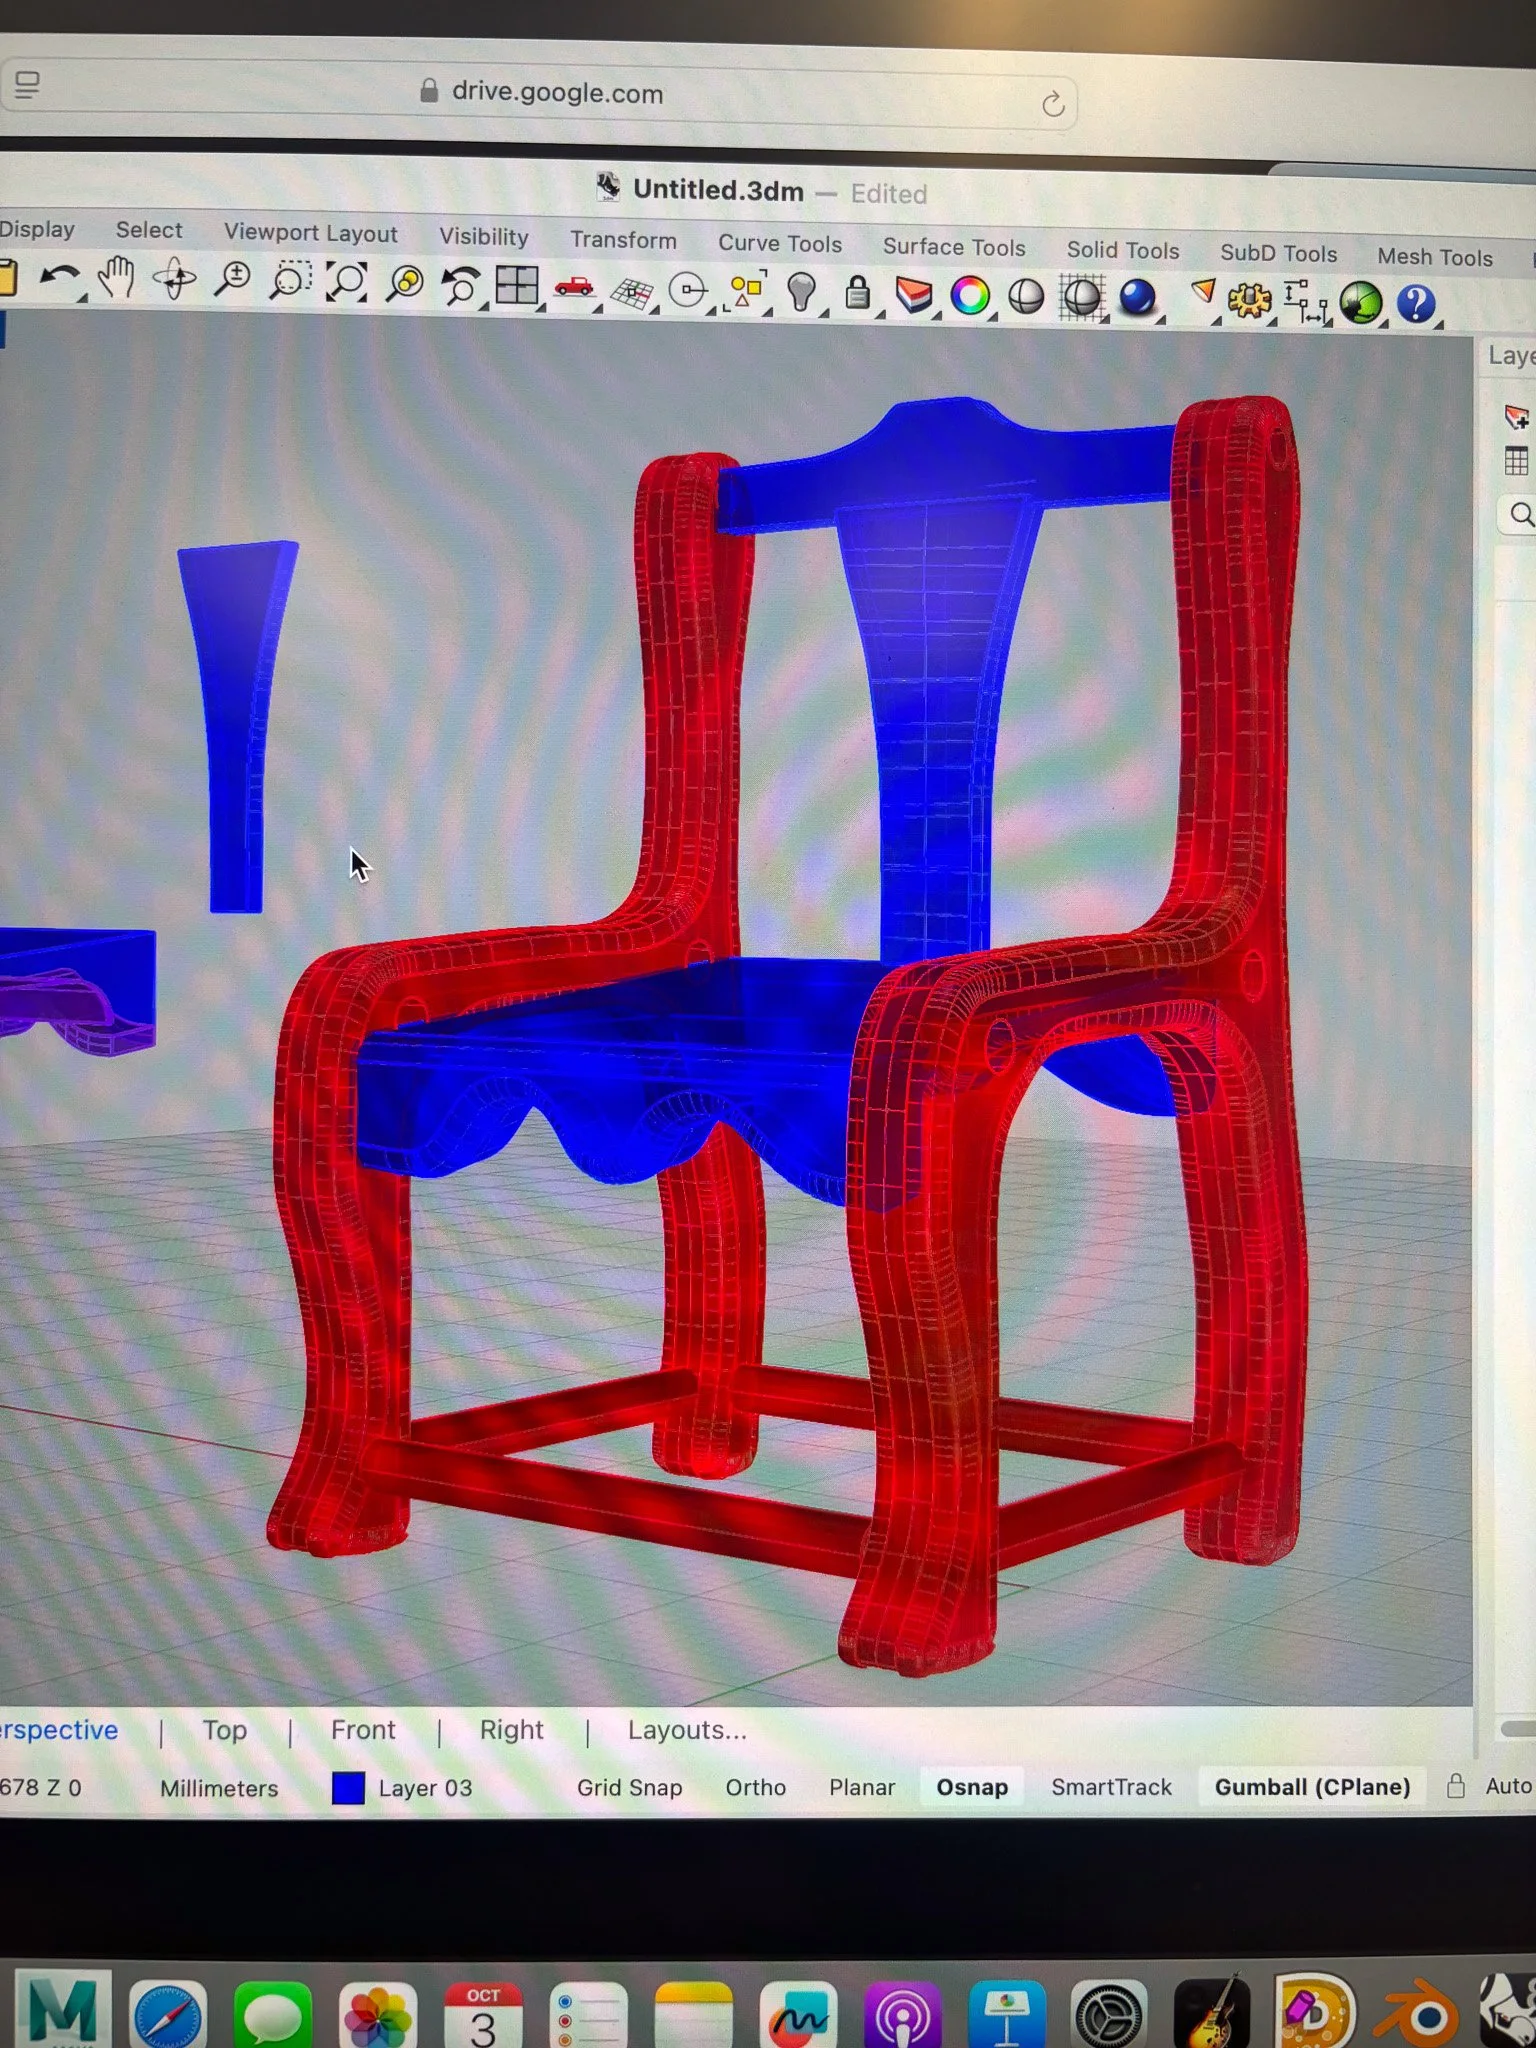
Task: Click the search magnifier in the right panel
Action: (x=1521, y=514)
